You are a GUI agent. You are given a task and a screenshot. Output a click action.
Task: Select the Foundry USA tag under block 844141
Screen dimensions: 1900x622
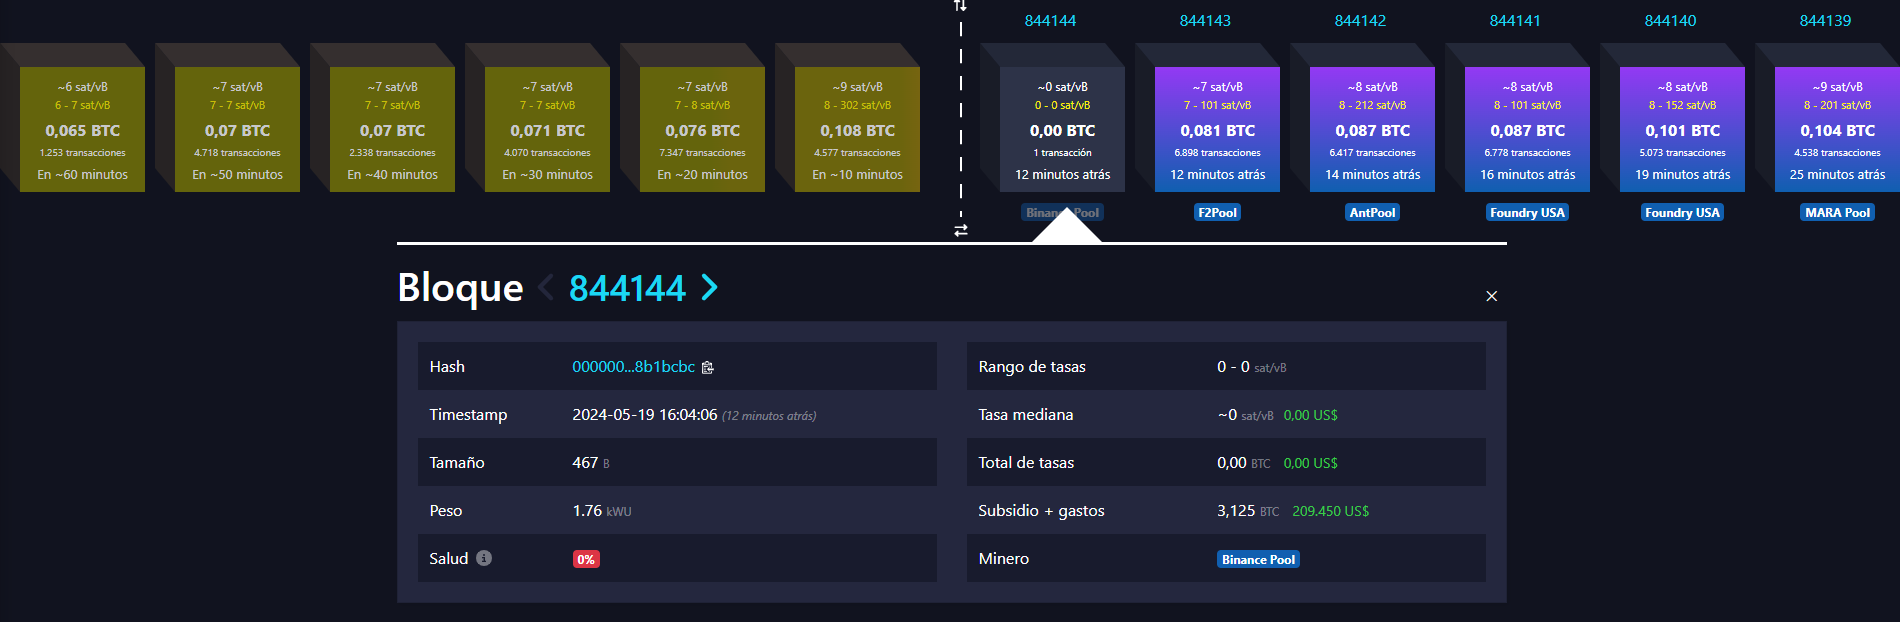tap(1527, 213)
